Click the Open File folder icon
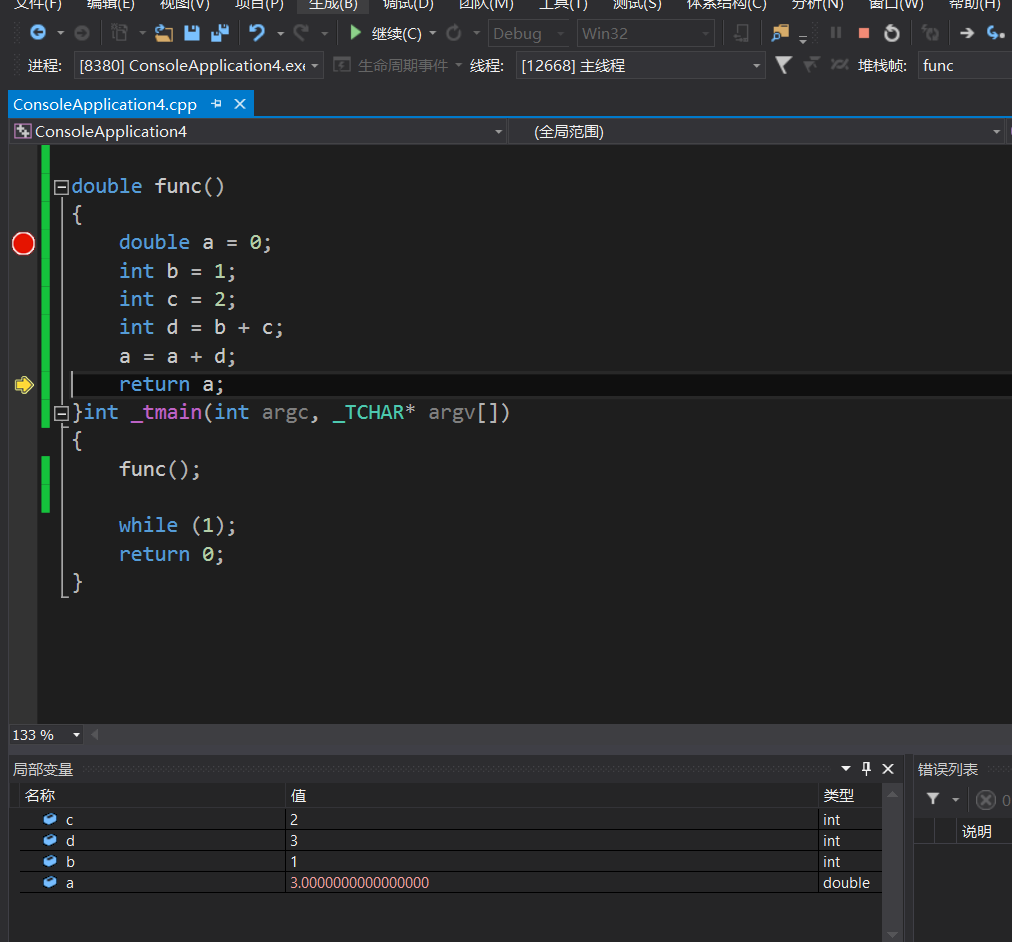The image size is (1012, 942). tap(163, 33)
